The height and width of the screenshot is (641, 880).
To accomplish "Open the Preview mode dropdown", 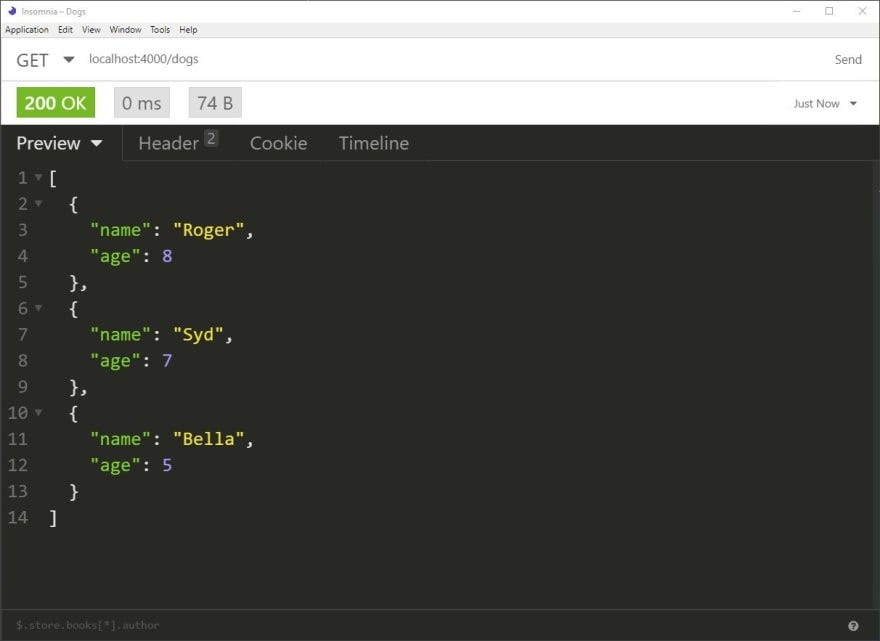I will tap(59, 143).
